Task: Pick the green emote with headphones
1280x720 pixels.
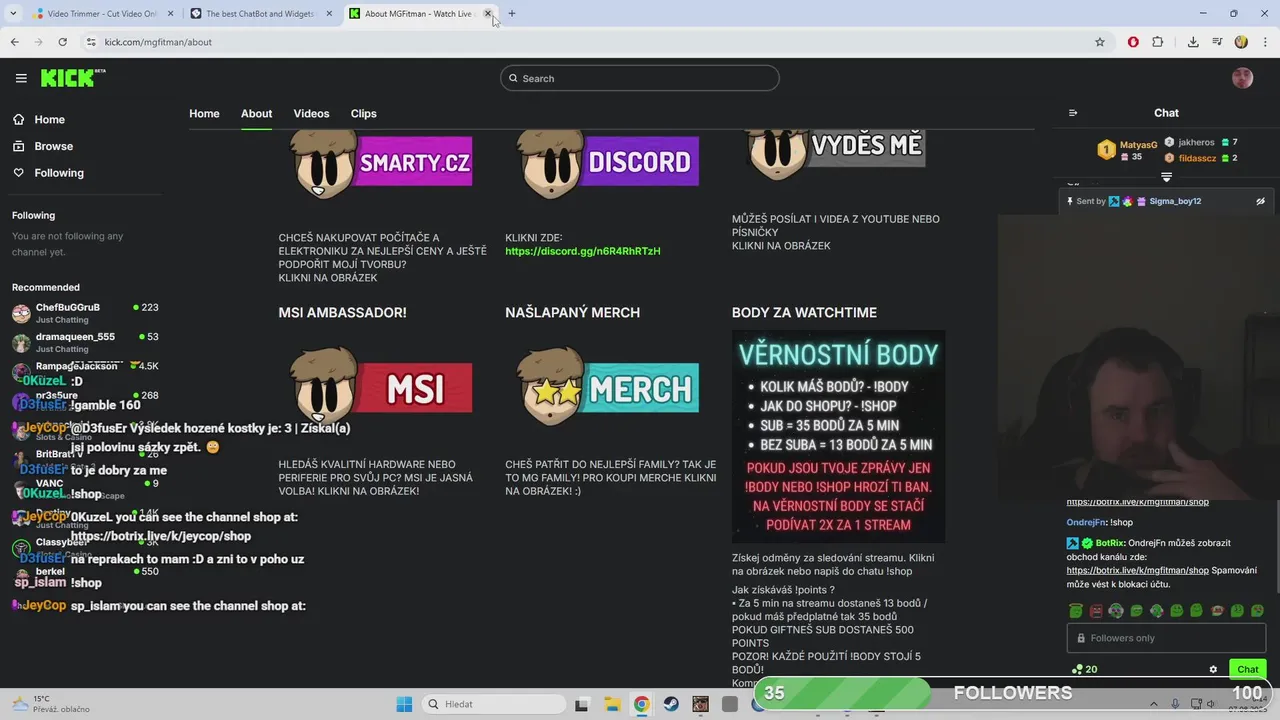Action: pos(1116,610)
